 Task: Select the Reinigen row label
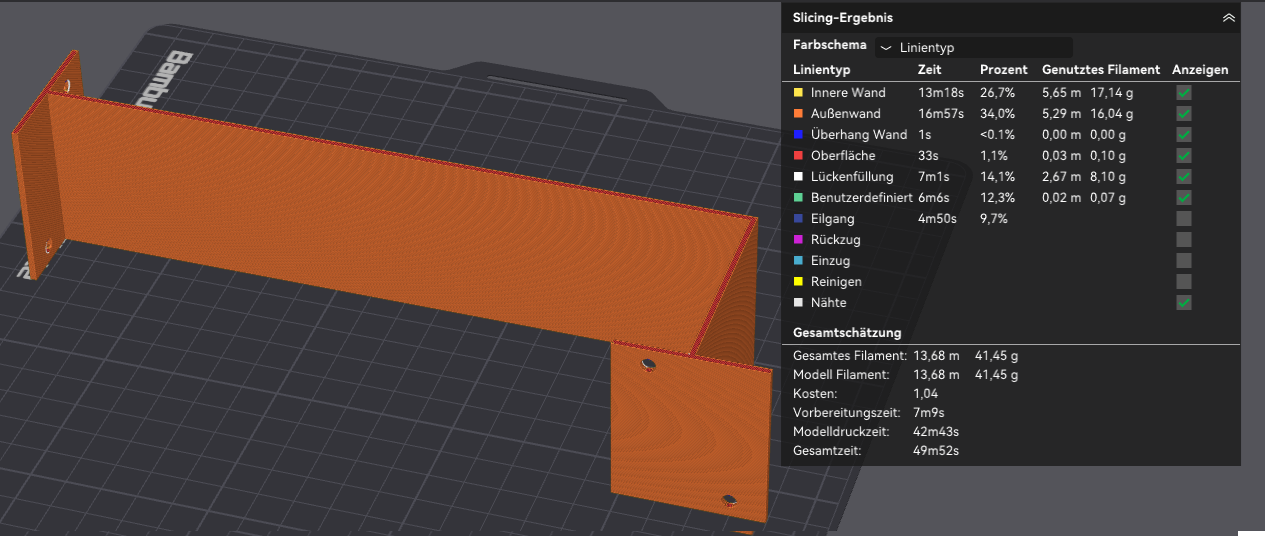pos(835,282)
